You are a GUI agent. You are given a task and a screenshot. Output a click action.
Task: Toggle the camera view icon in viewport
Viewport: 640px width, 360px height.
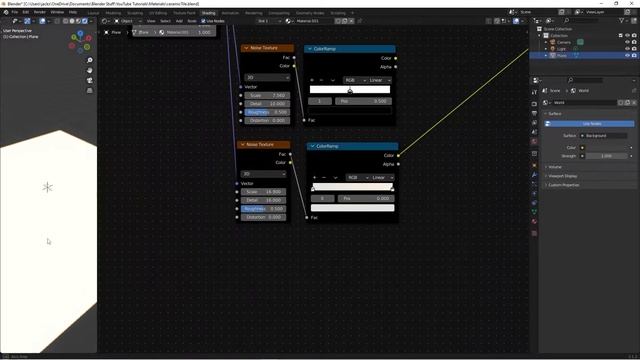(90, 80)
